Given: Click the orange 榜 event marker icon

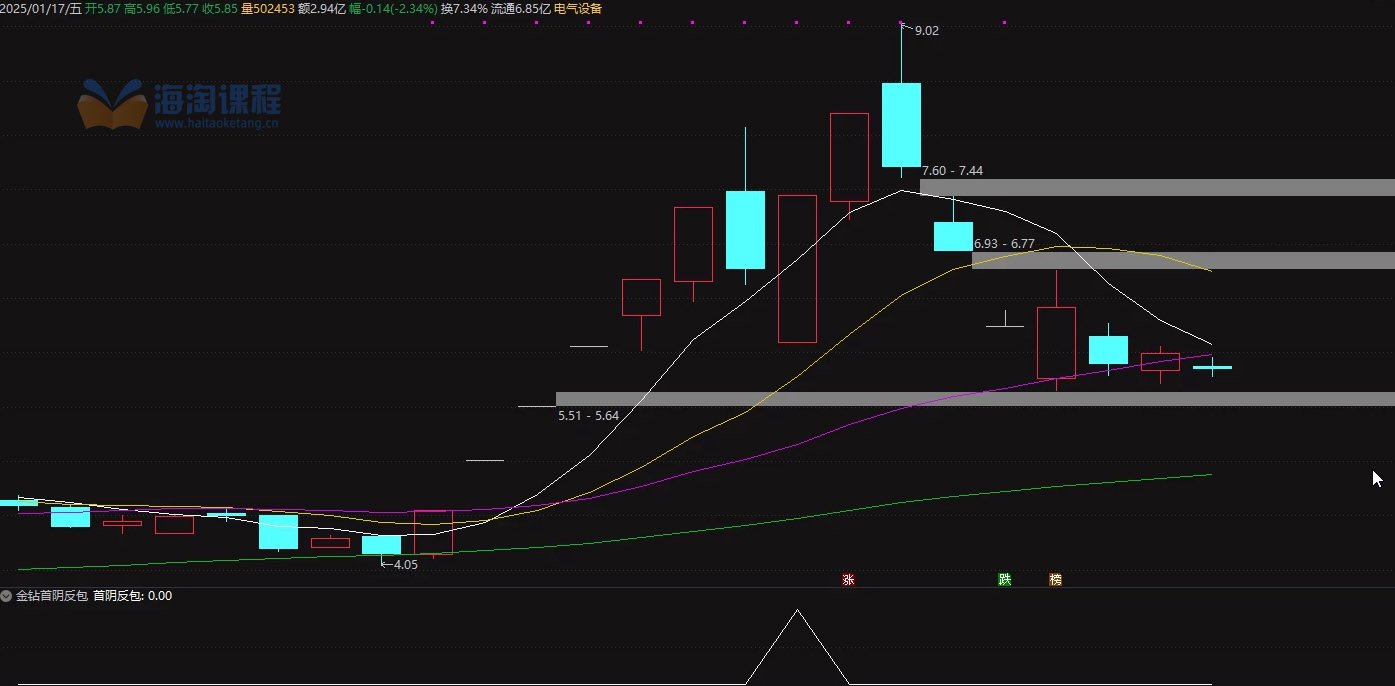Looking at the screenshot, I should 1055,579.
